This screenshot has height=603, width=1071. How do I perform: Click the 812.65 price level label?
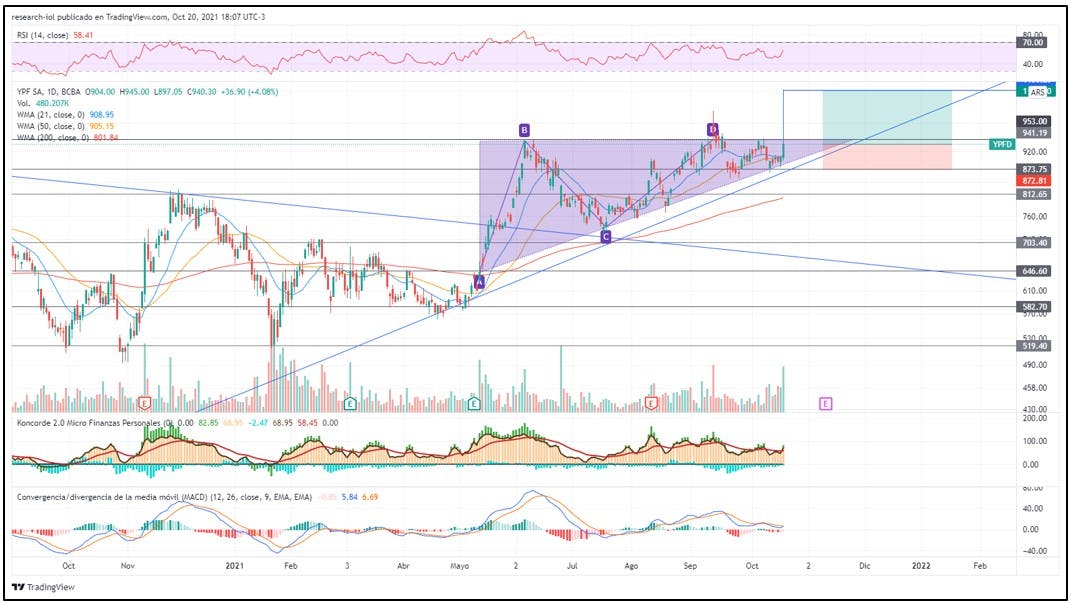tap(1034, 195)
